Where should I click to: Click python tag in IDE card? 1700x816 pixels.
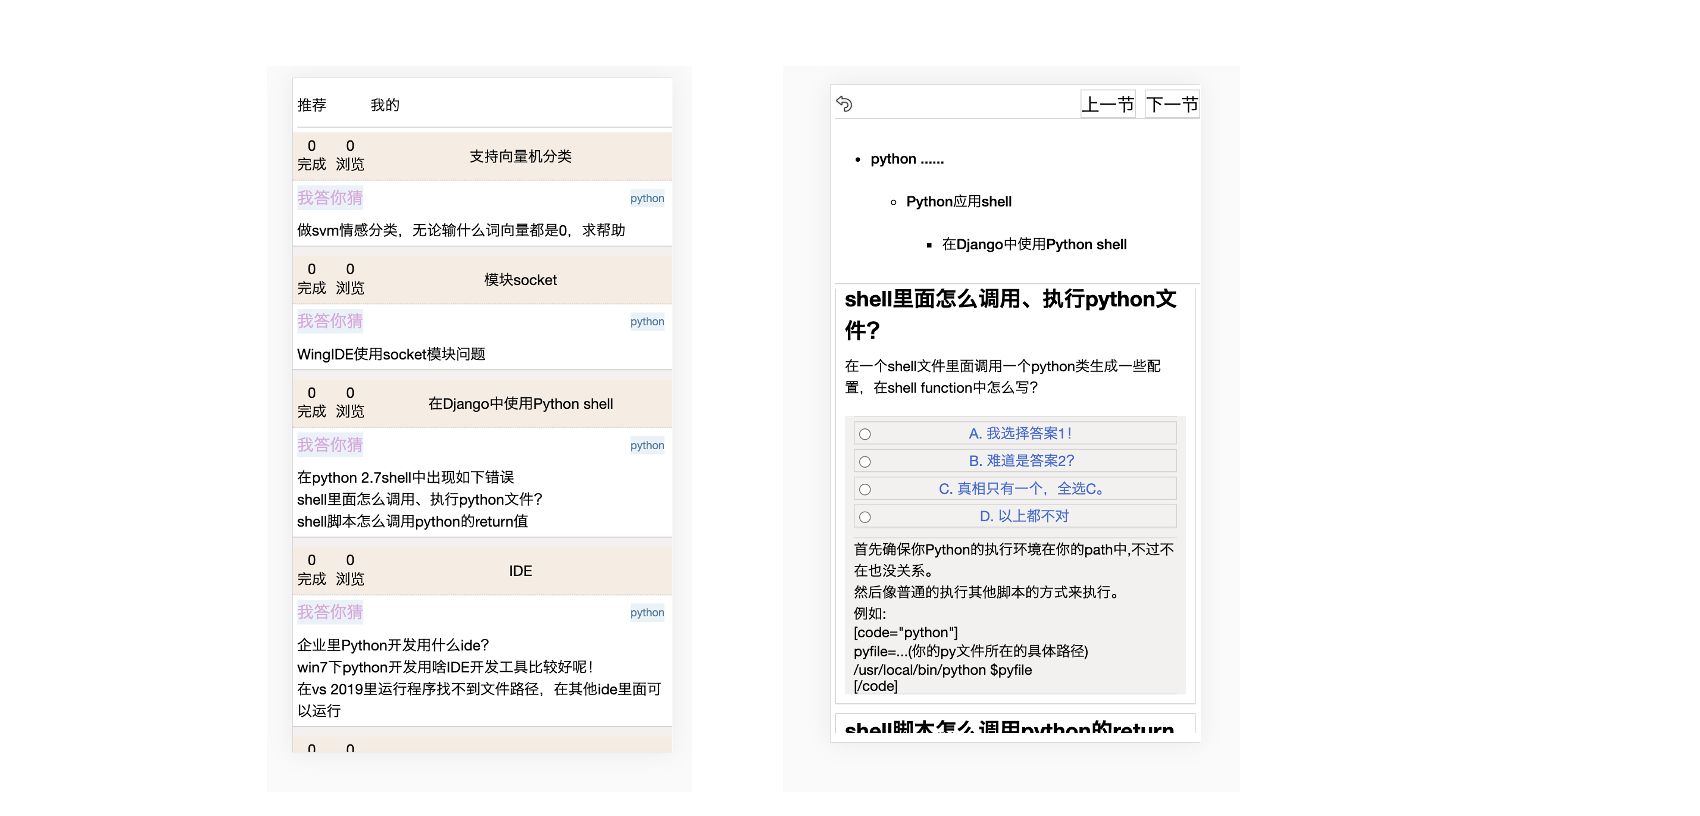(x=647, y=612)
